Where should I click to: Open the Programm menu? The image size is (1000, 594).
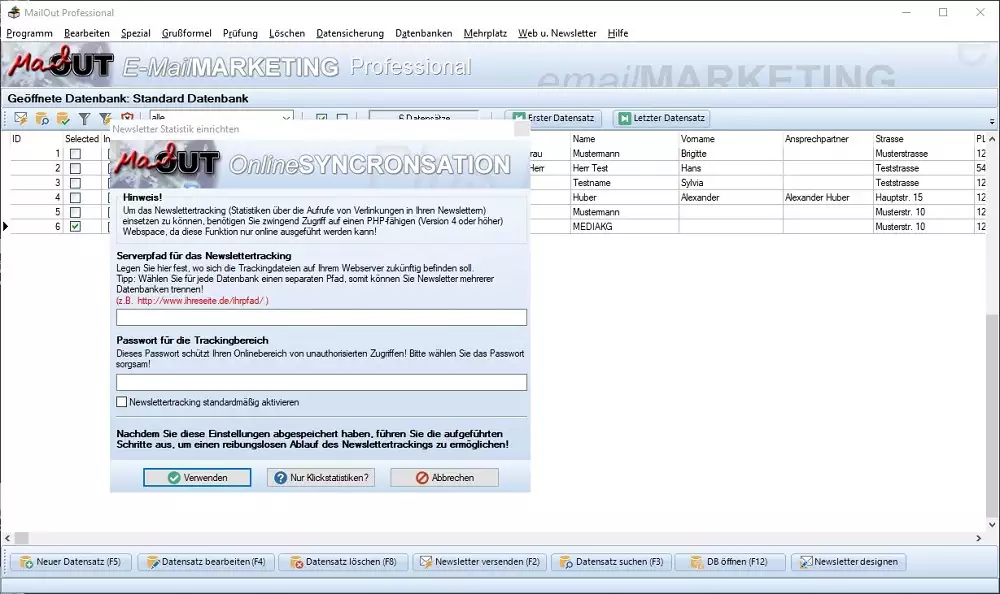point(29,33)
